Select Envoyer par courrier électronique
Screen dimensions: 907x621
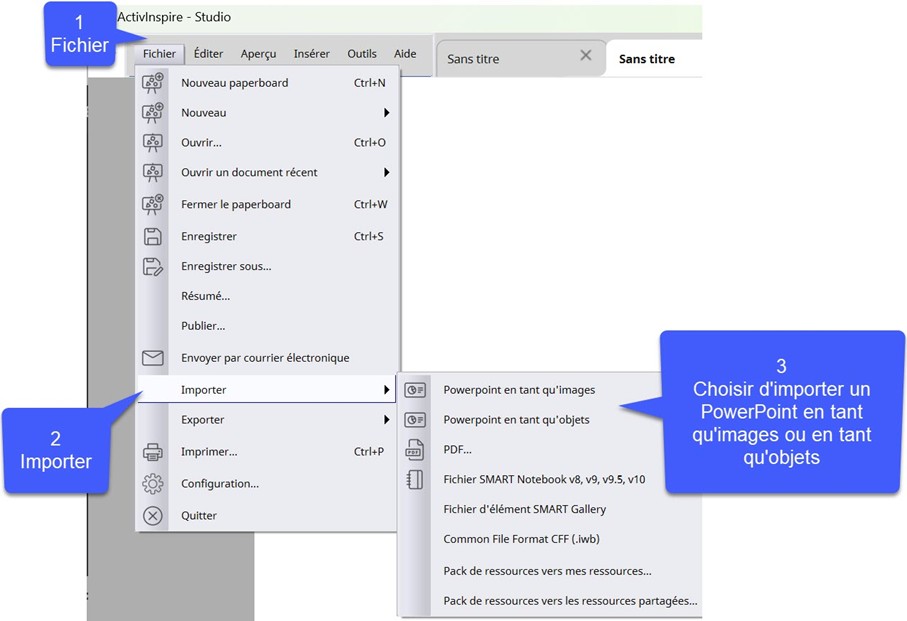[268, 358]
